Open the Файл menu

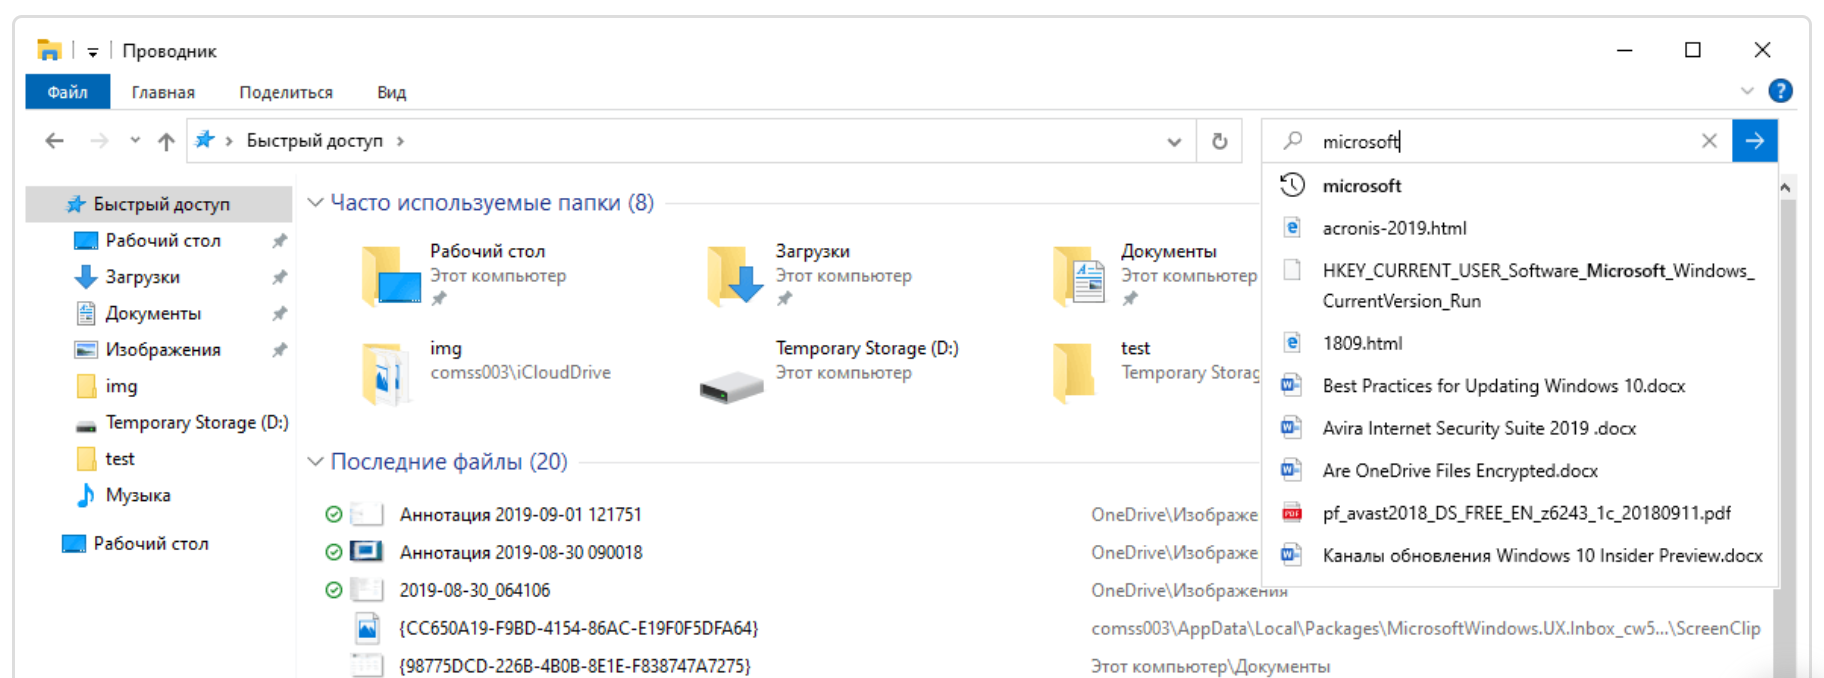point(67,92)
